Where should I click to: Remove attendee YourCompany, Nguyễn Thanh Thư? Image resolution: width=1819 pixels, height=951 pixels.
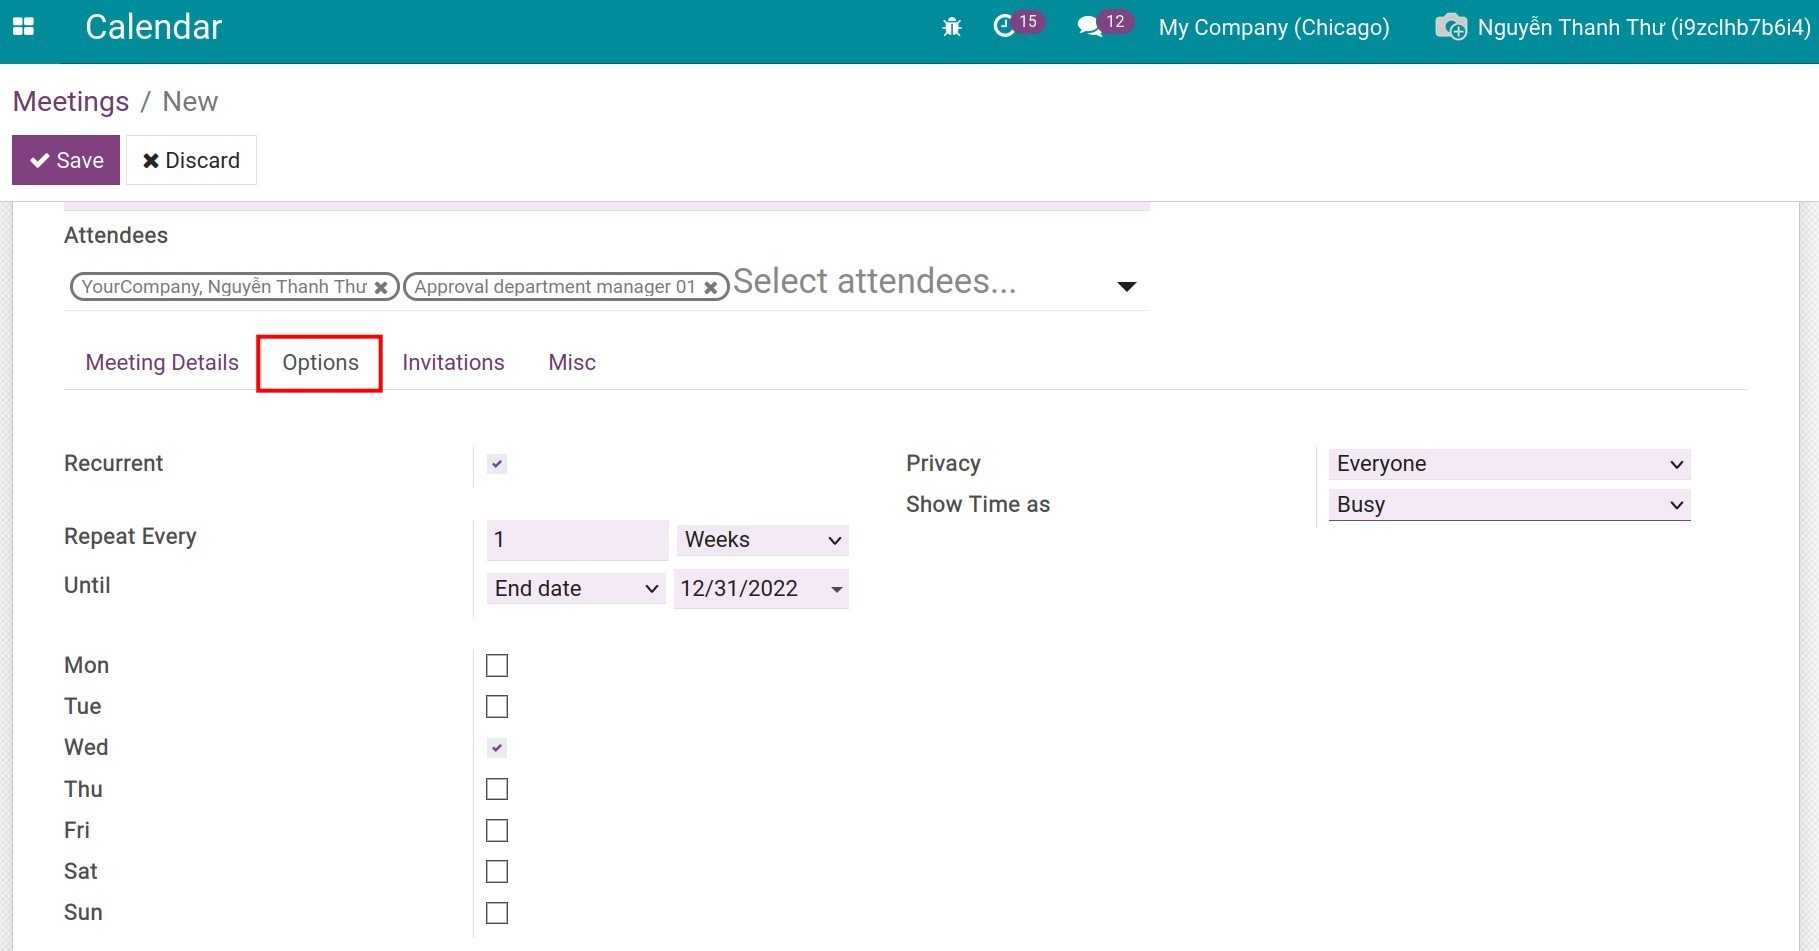point(381,288)
